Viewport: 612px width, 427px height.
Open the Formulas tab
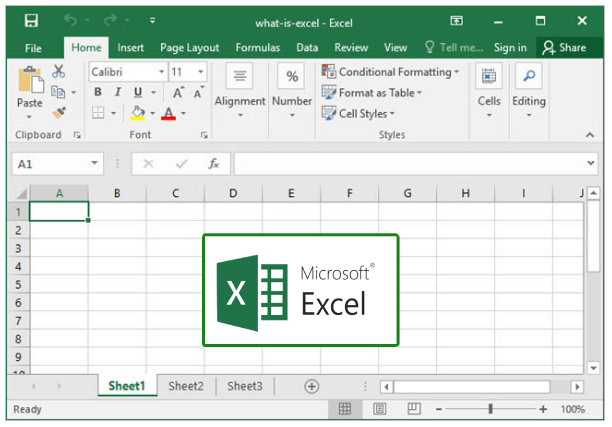[258, 48]
